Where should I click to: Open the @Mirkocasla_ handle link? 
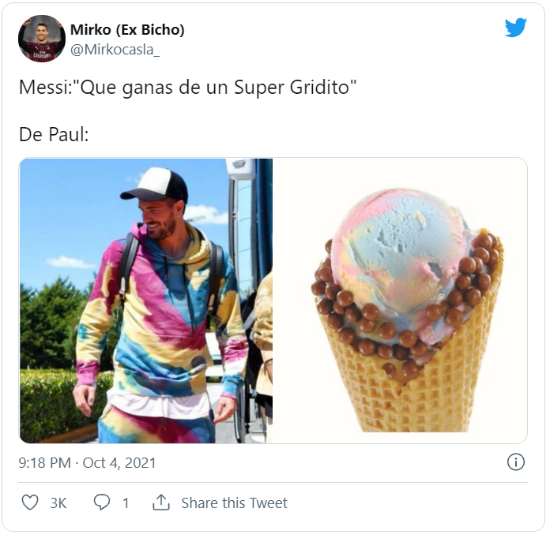115,50
